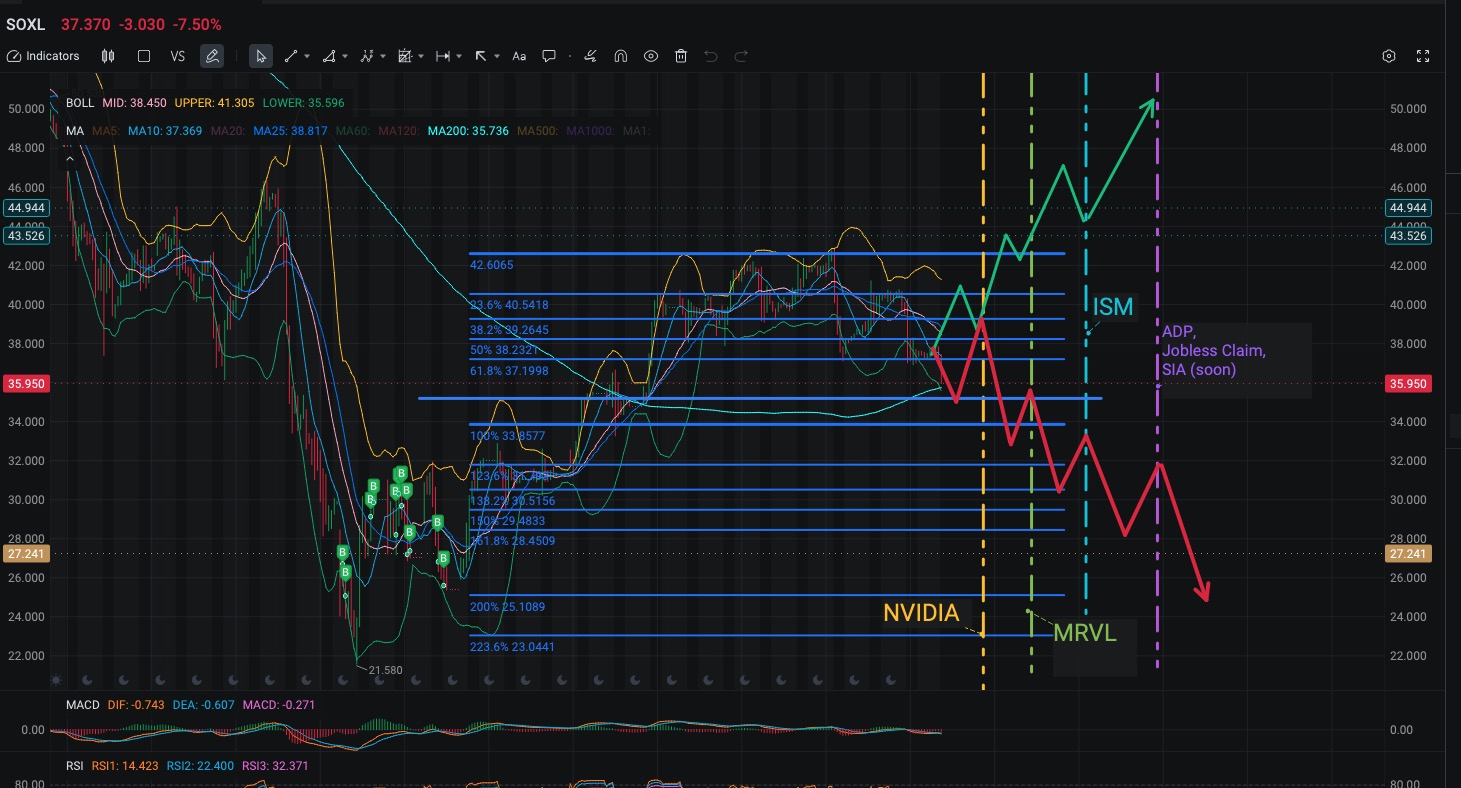Image resolution: width=1461 pixels, height=788 pixels.
Task: Select the ADP Jobless Claim note
Action: coord(1213,350)
